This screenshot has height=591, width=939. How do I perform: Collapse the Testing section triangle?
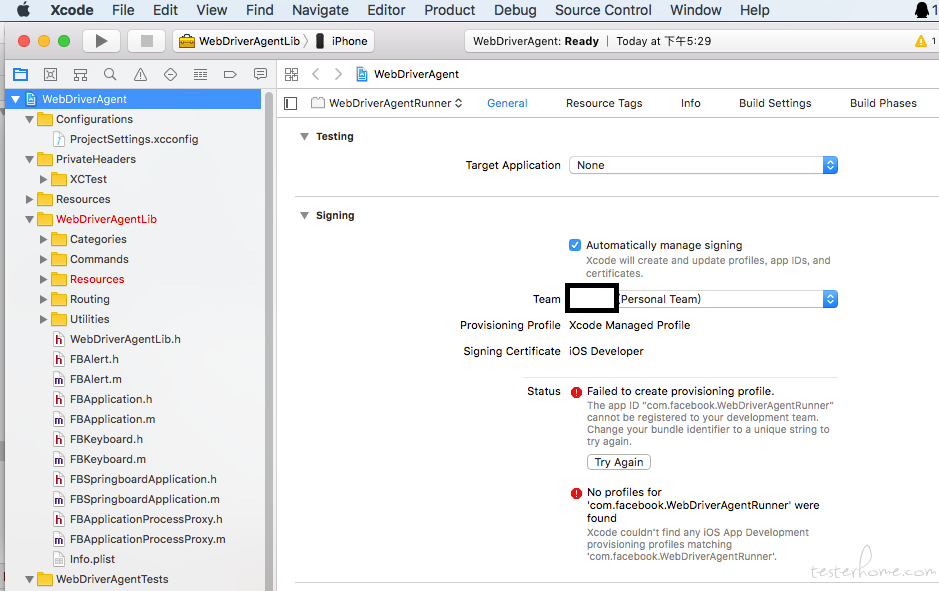pyautogui.click(x=304, y=137)
